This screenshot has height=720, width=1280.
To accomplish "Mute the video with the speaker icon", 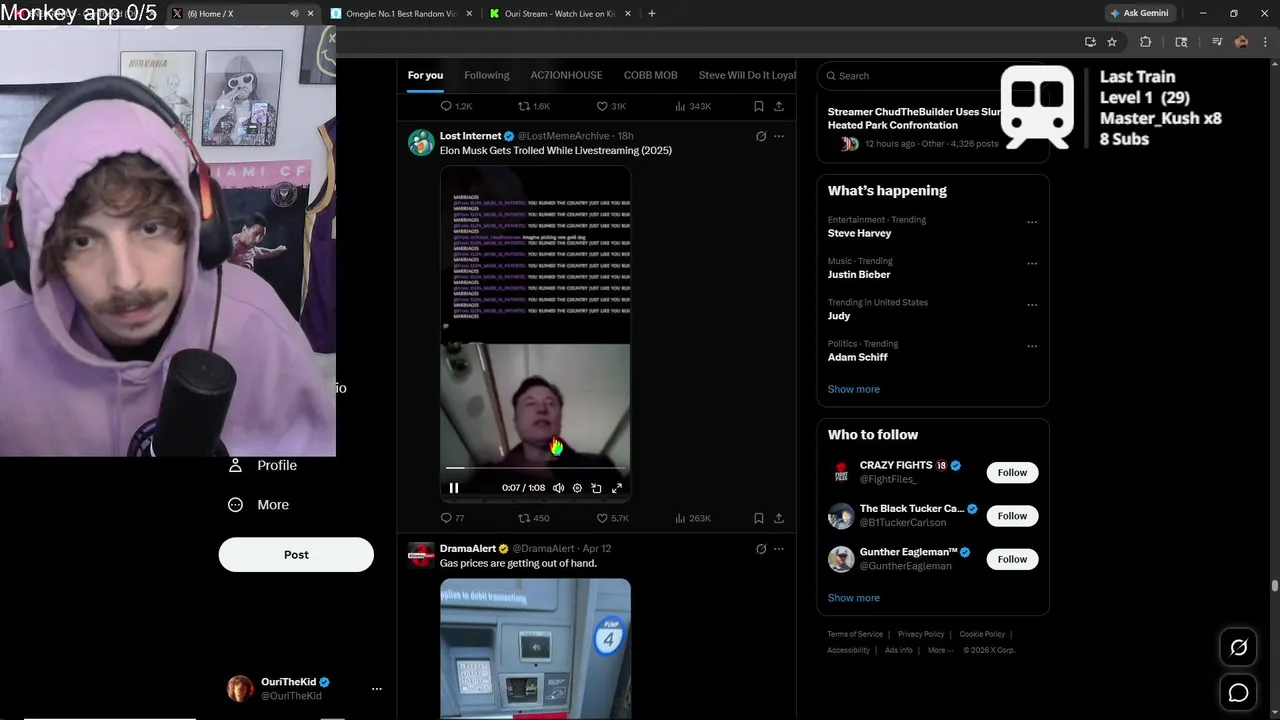I will [558, 488].
